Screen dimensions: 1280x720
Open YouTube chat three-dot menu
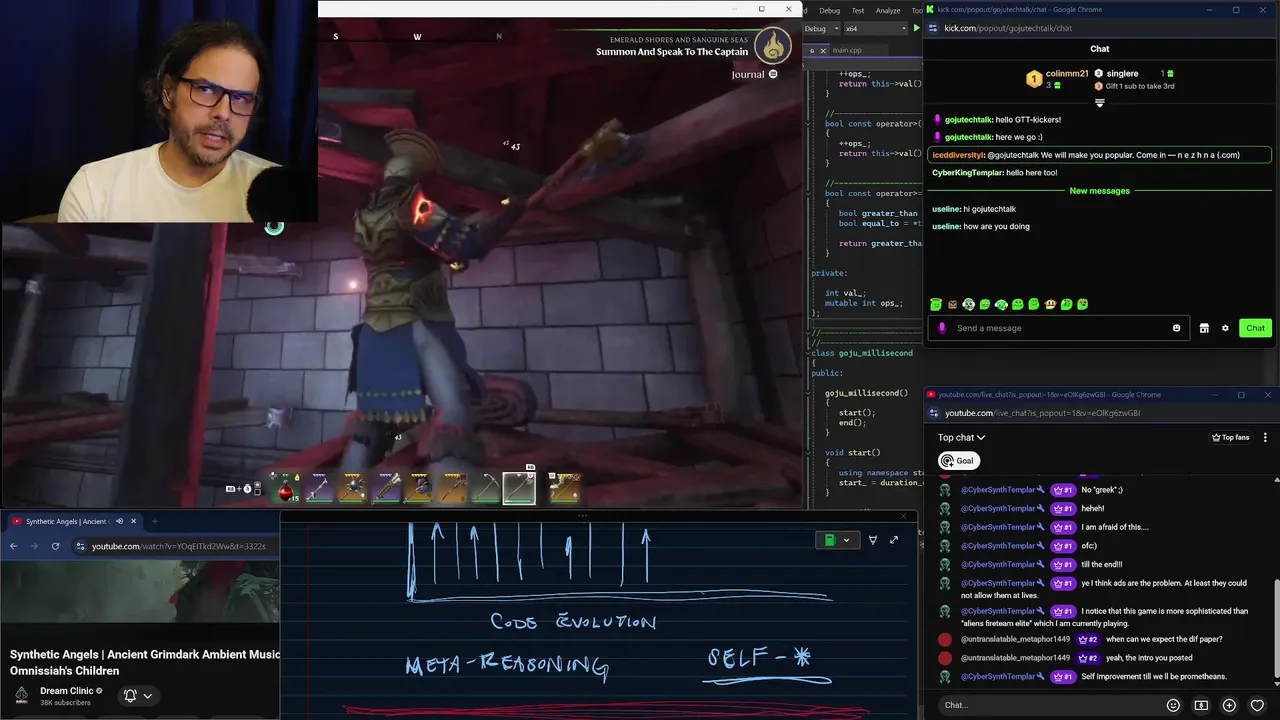(1265, 437)
